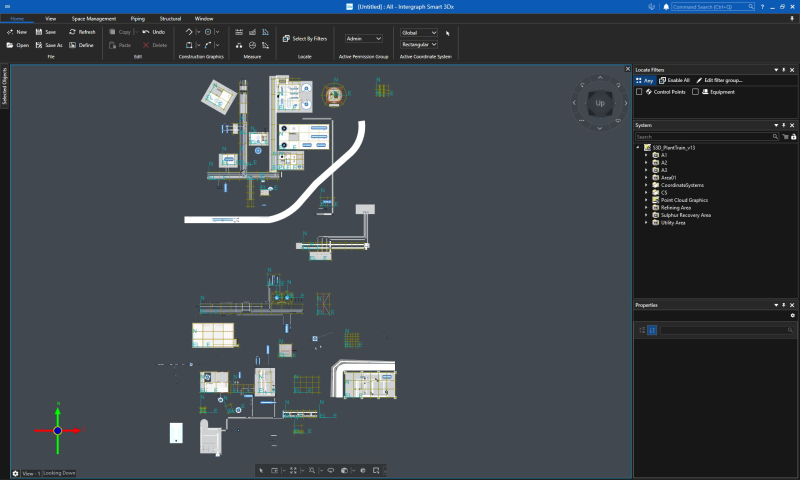The image size is (800, 480).
Task: Click the Edit filter group pencil icon
Action: coord(699,80)
